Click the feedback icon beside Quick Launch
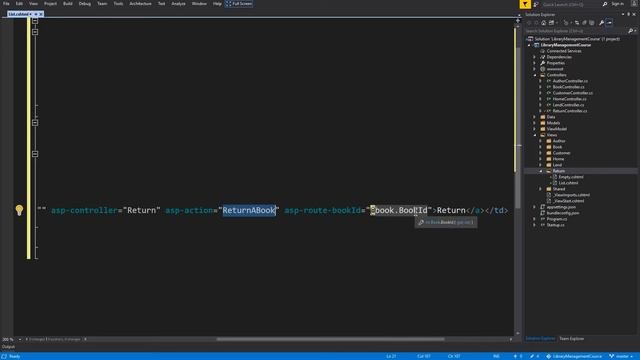The height and width of the screenshot is (360, 640). (536, 4)
